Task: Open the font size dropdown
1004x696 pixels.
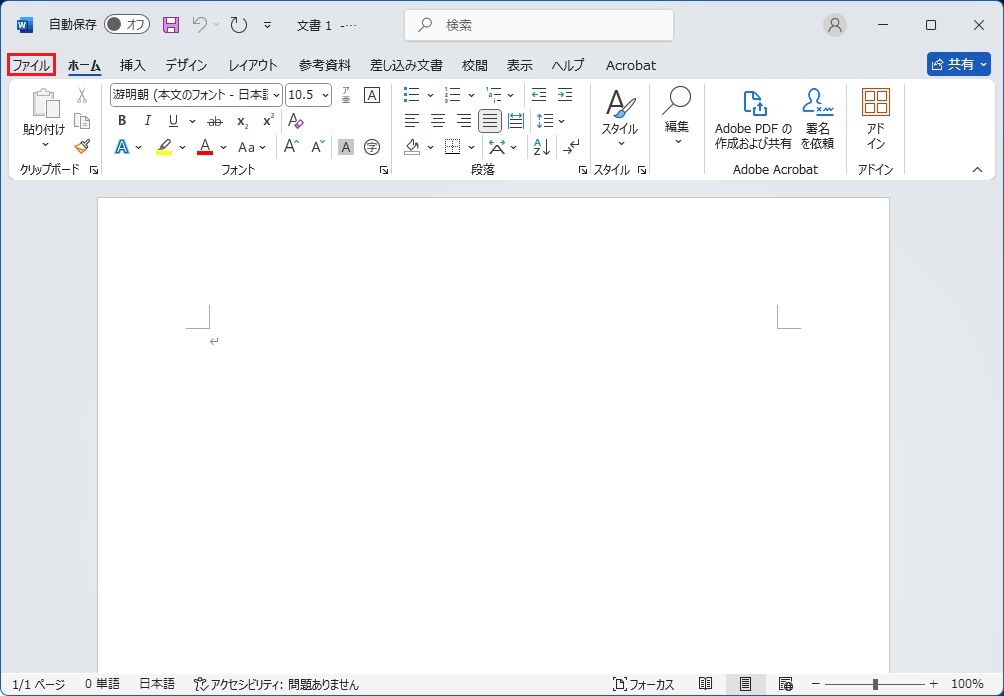Action: click(x=325, y=95)
